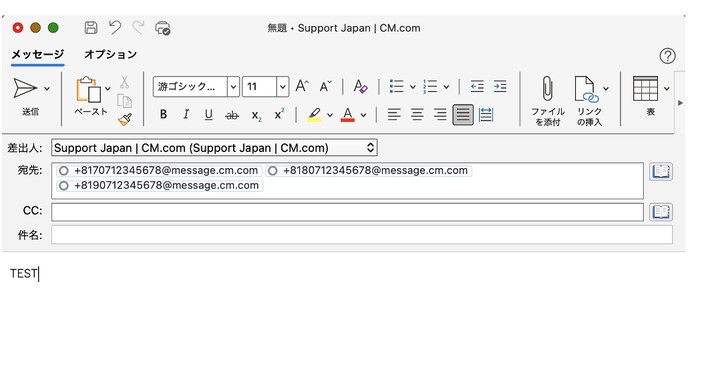Click in the message body after TEST

pyautogui.click(x=39, y=273)
